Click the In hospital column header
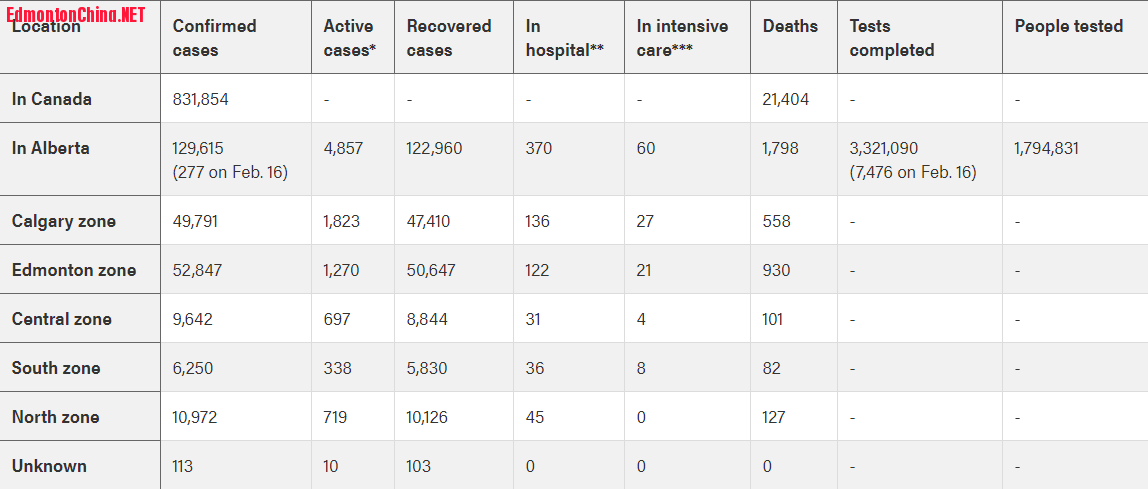Image resolution: width=1148 pixels, height=489 pixels. (x=565, y=38)
